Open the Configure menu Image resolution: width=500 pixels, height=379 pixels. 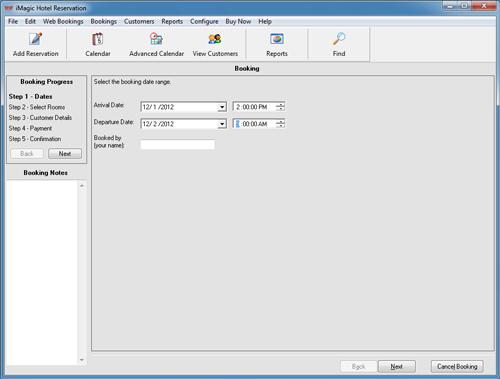pyautogui.click(x=204, y=21)
